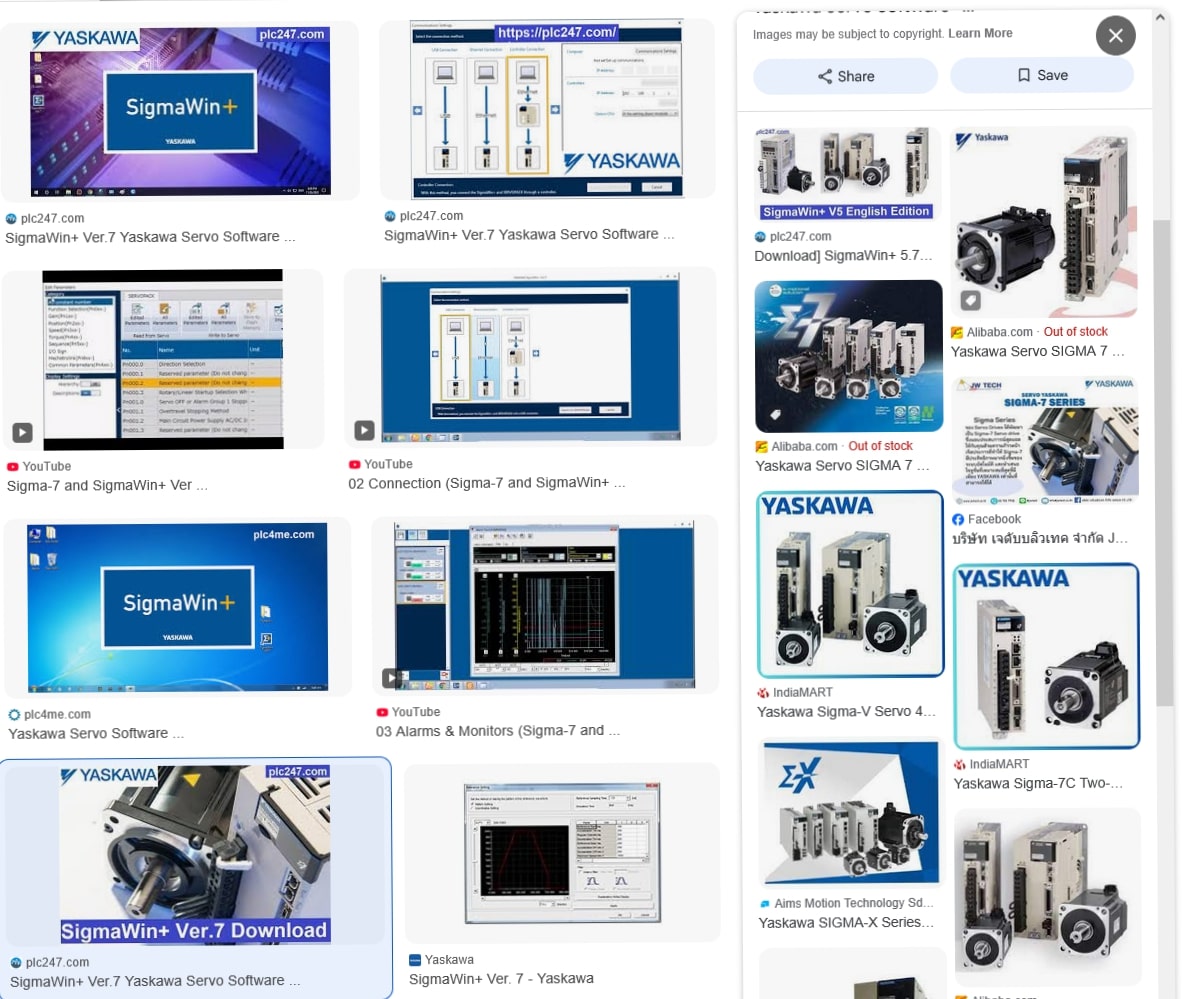Click the share icon in Share button
Screen dimensions: 1191x999
click(x=825, y=76)
